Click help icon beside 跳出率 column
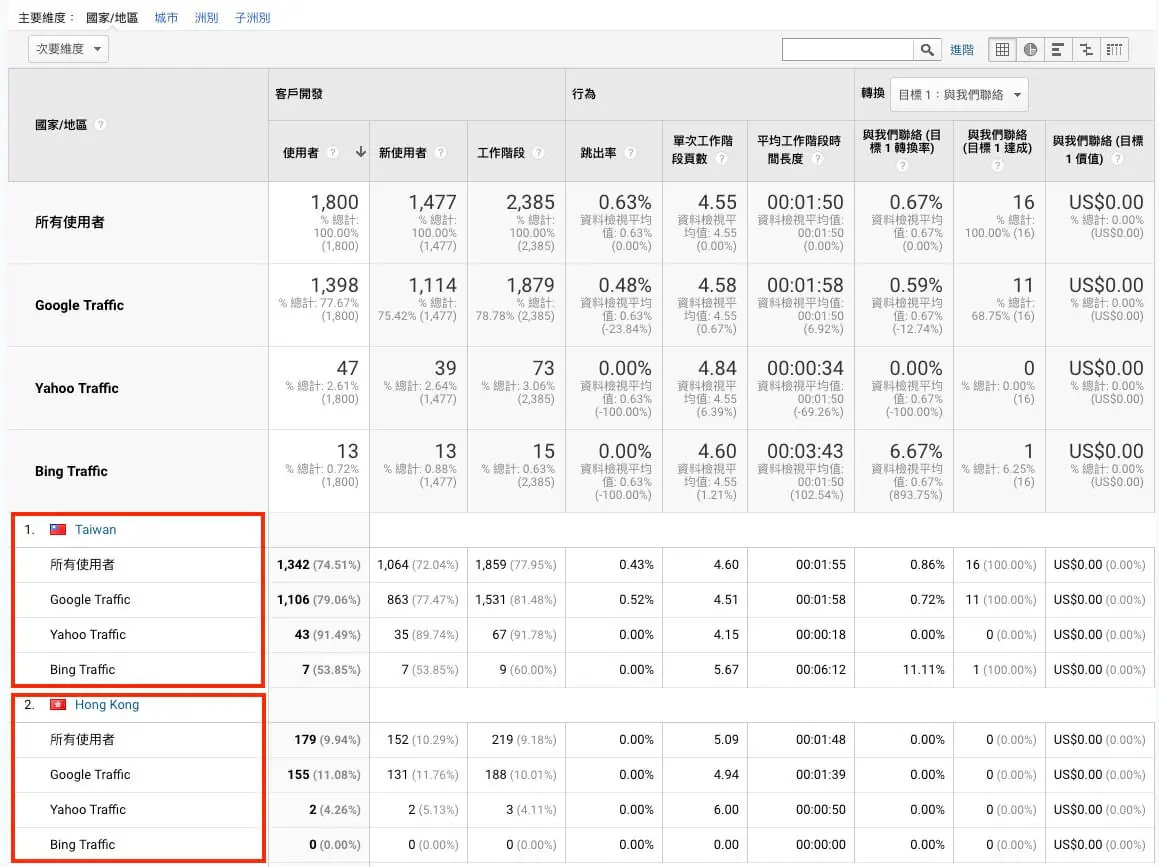1159x867 pixels. point(630,152)
